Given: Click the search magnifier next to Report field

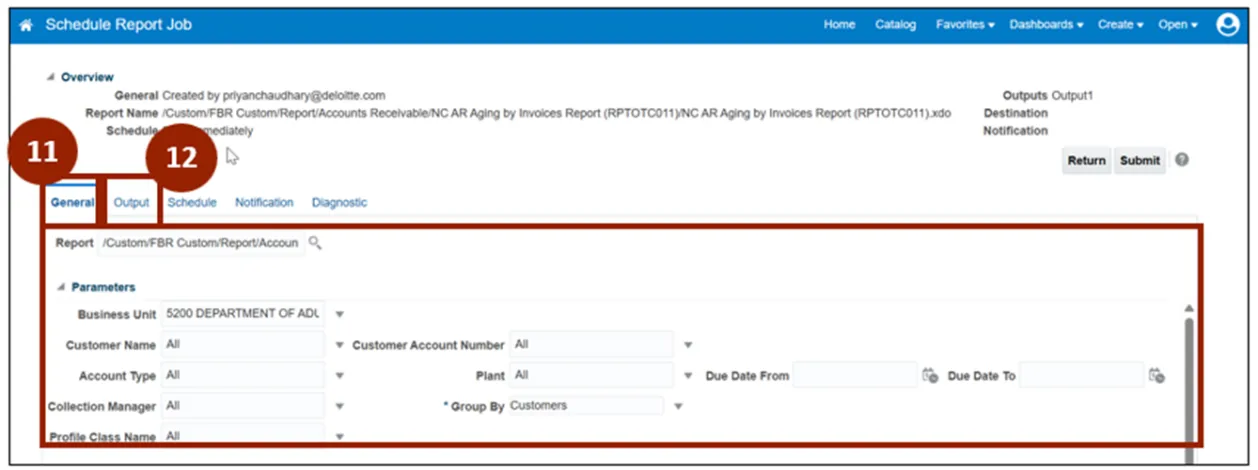Looking at the screenshot, I should pos(315,243).
